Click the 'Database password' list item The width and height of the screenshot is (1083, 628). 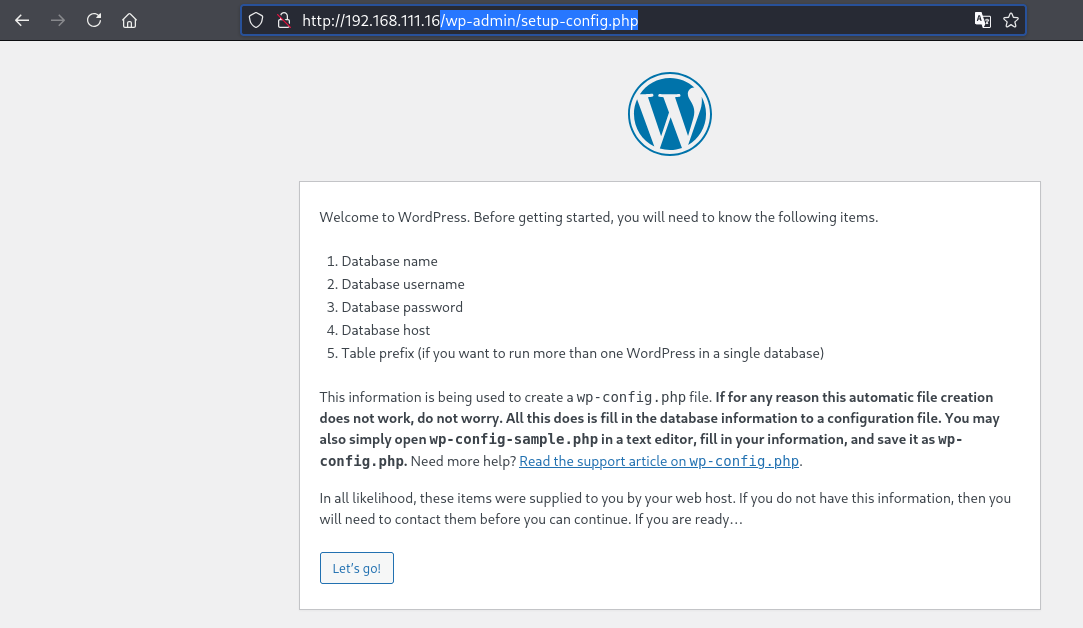(x=402, y=307)
